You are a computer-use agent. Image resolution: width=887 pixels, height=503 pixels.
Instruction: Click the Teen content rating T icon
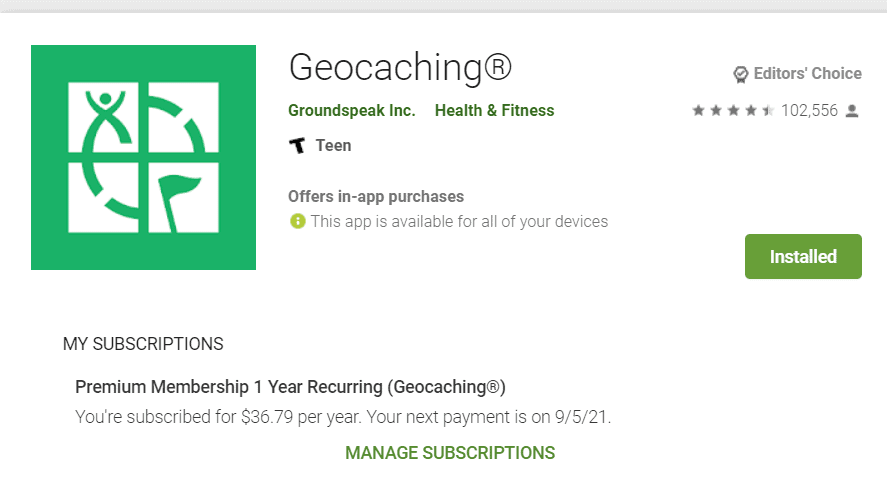pos(296,146)
